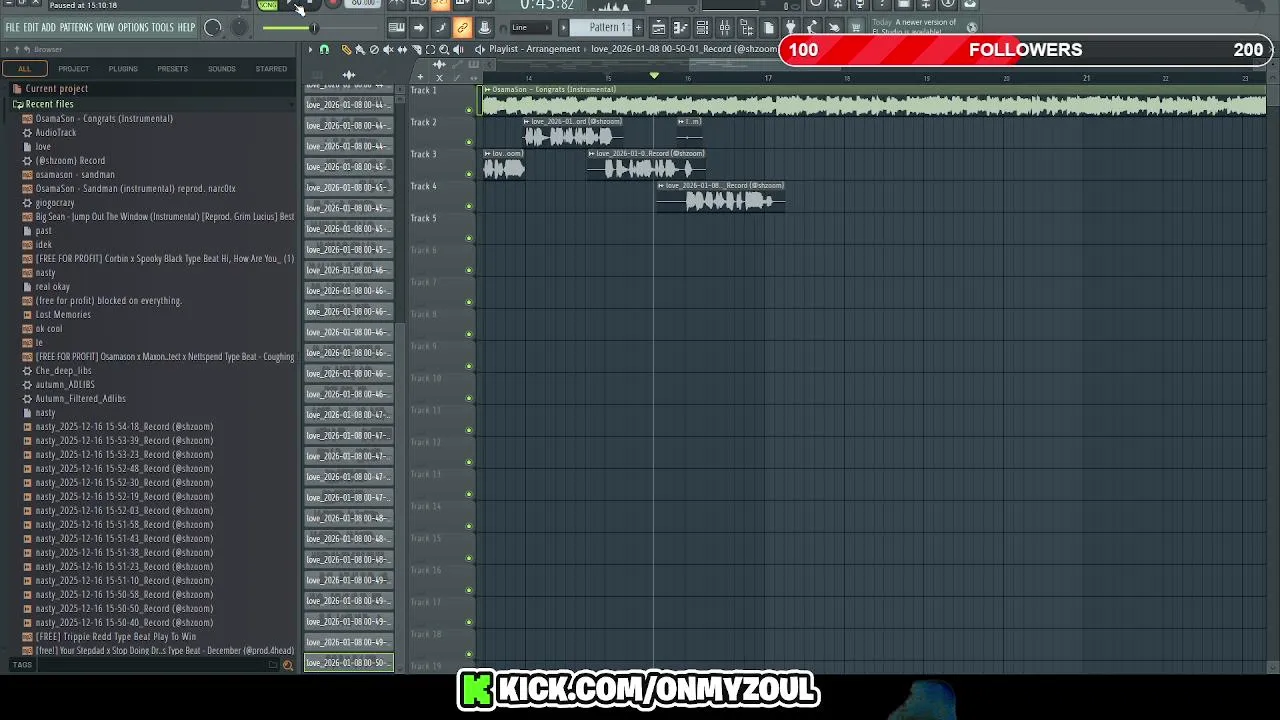Open the FILE menu
This screenshot has height=720, width=1280.
pos(13,27)
